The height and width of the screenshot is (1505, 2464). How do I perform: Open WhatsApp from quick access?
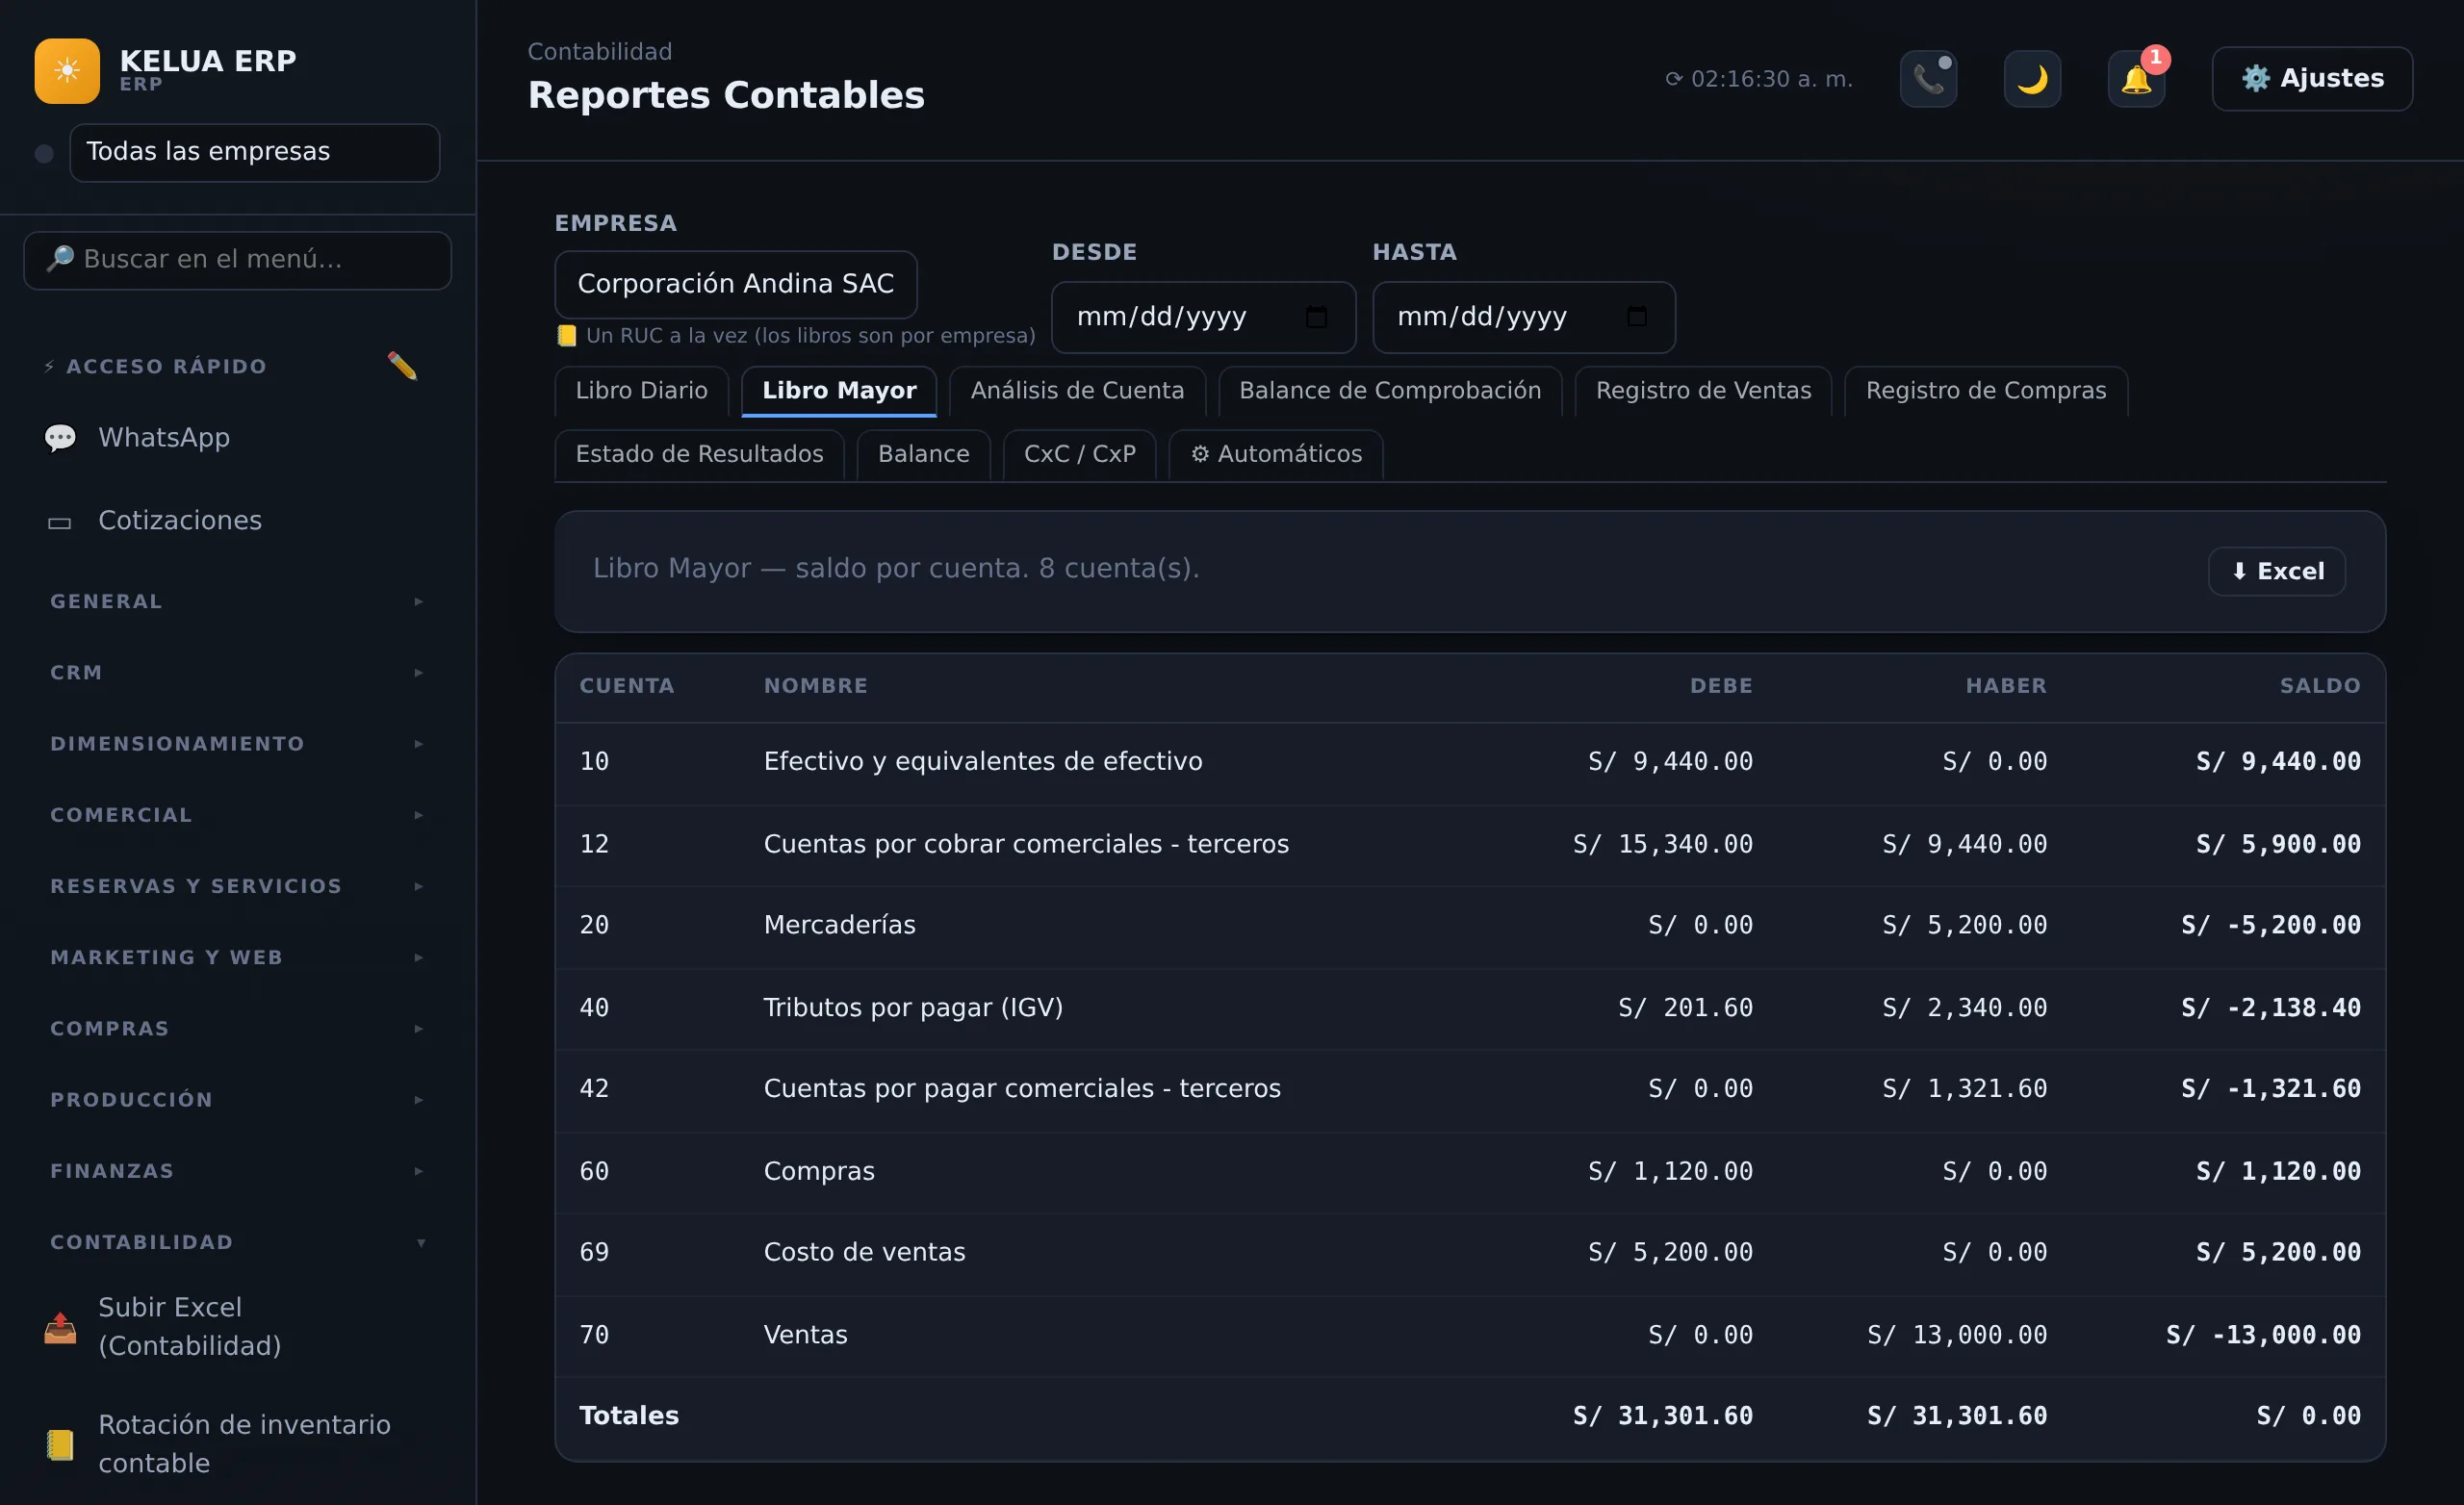[237, 438]
